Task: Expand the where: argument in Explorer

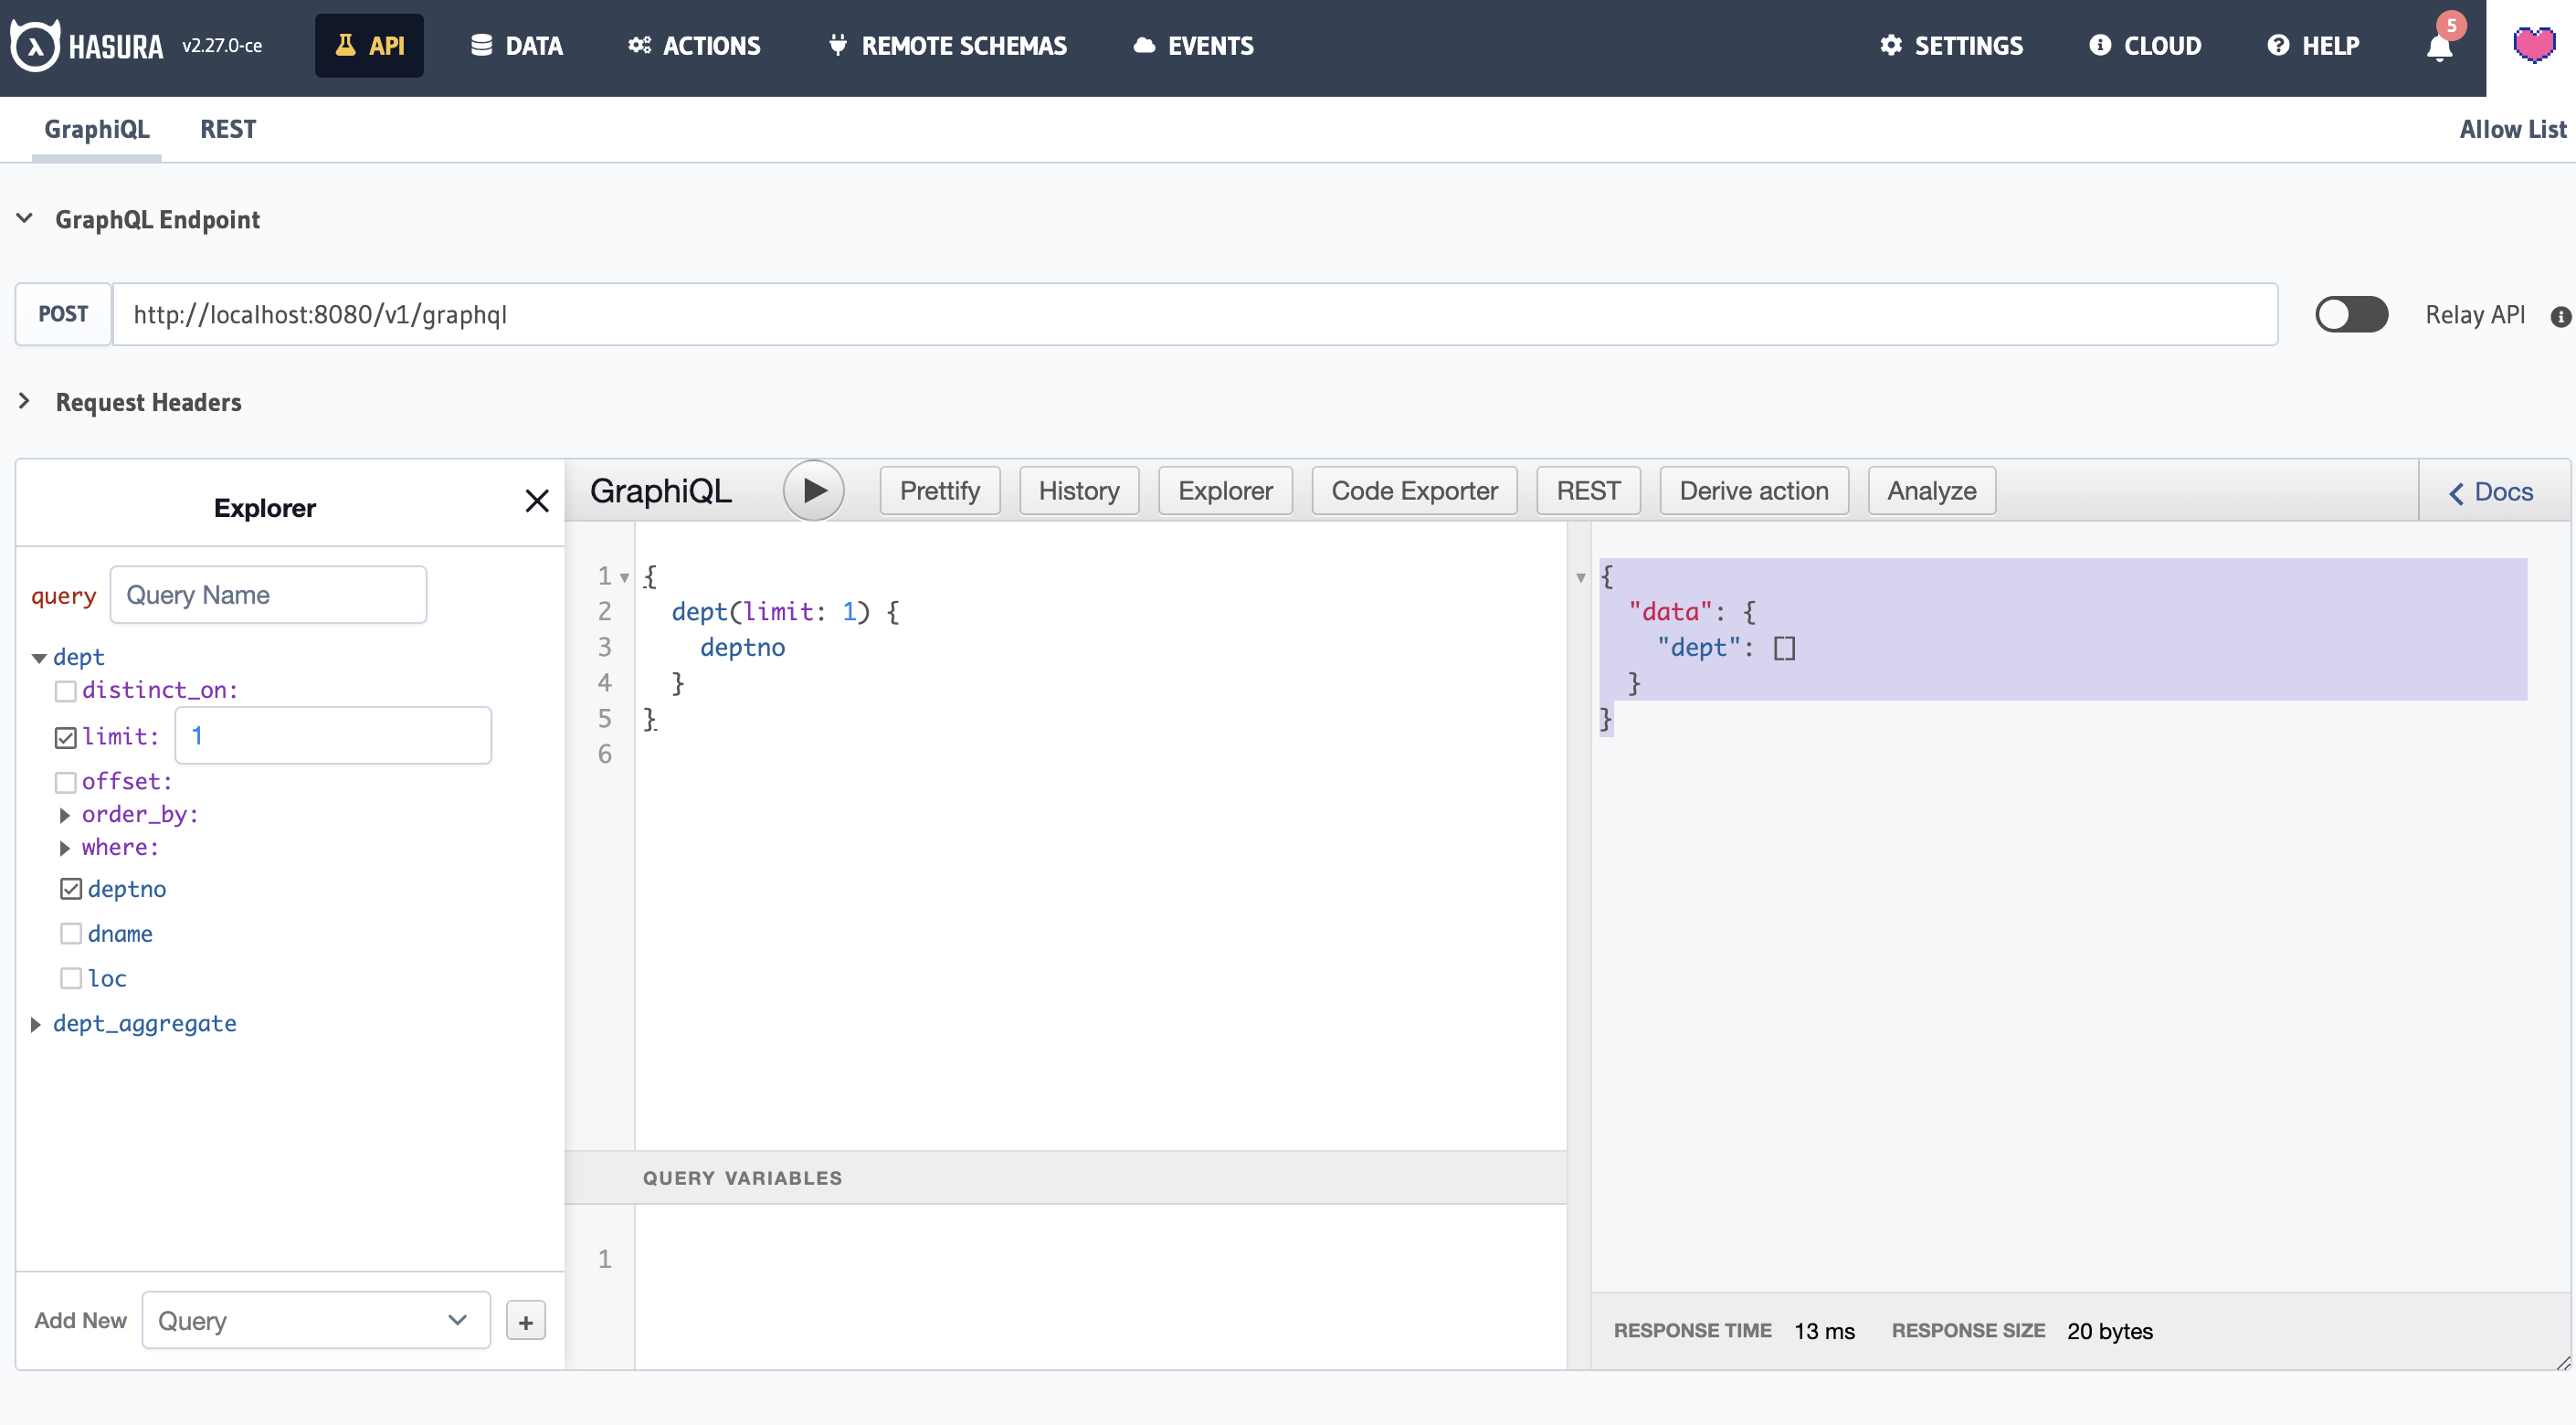Action: click(66, 847)
